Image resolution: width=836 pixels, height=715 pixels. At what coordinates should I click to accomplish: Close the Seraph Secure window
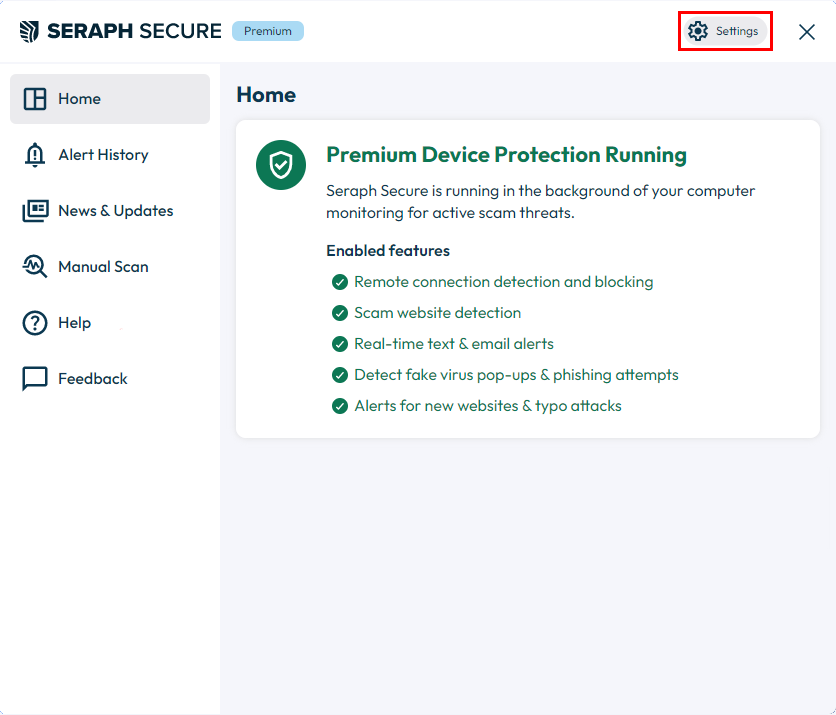click(807, 32)
